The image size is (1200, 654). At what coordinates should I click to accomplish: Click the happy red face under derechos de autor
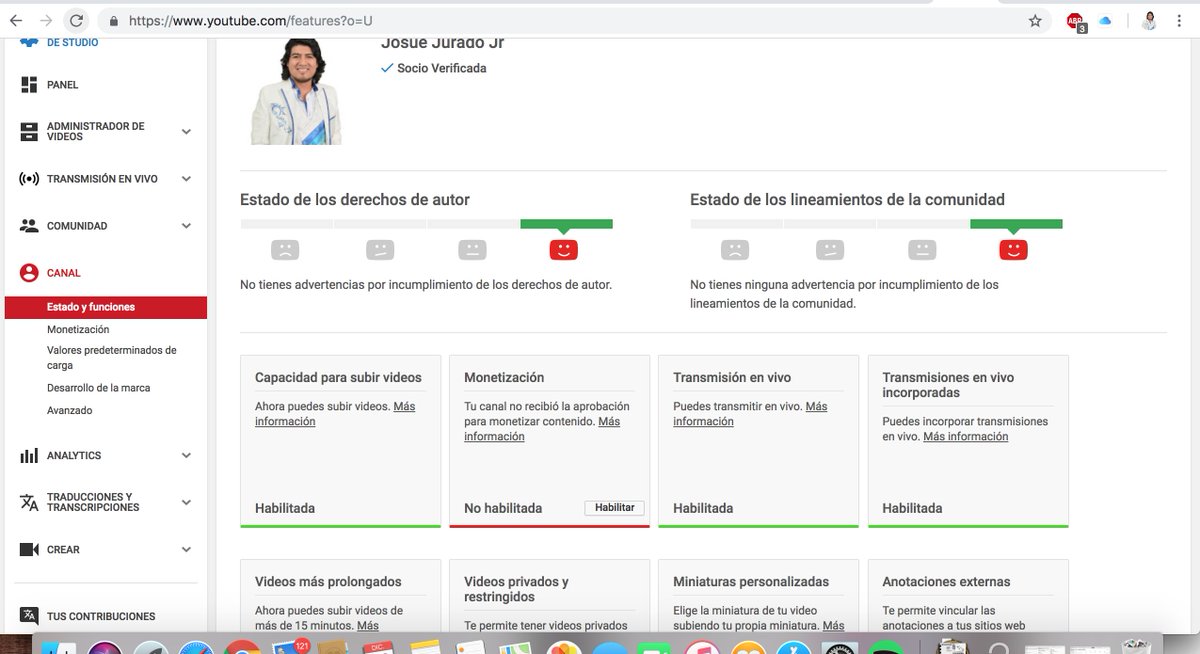pos(564,250)
